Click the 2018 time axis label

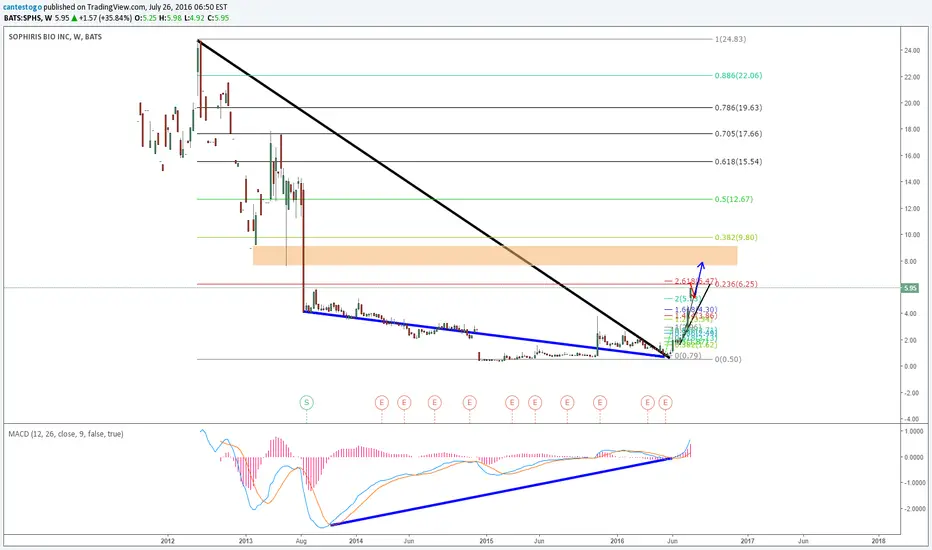[878, 540]
